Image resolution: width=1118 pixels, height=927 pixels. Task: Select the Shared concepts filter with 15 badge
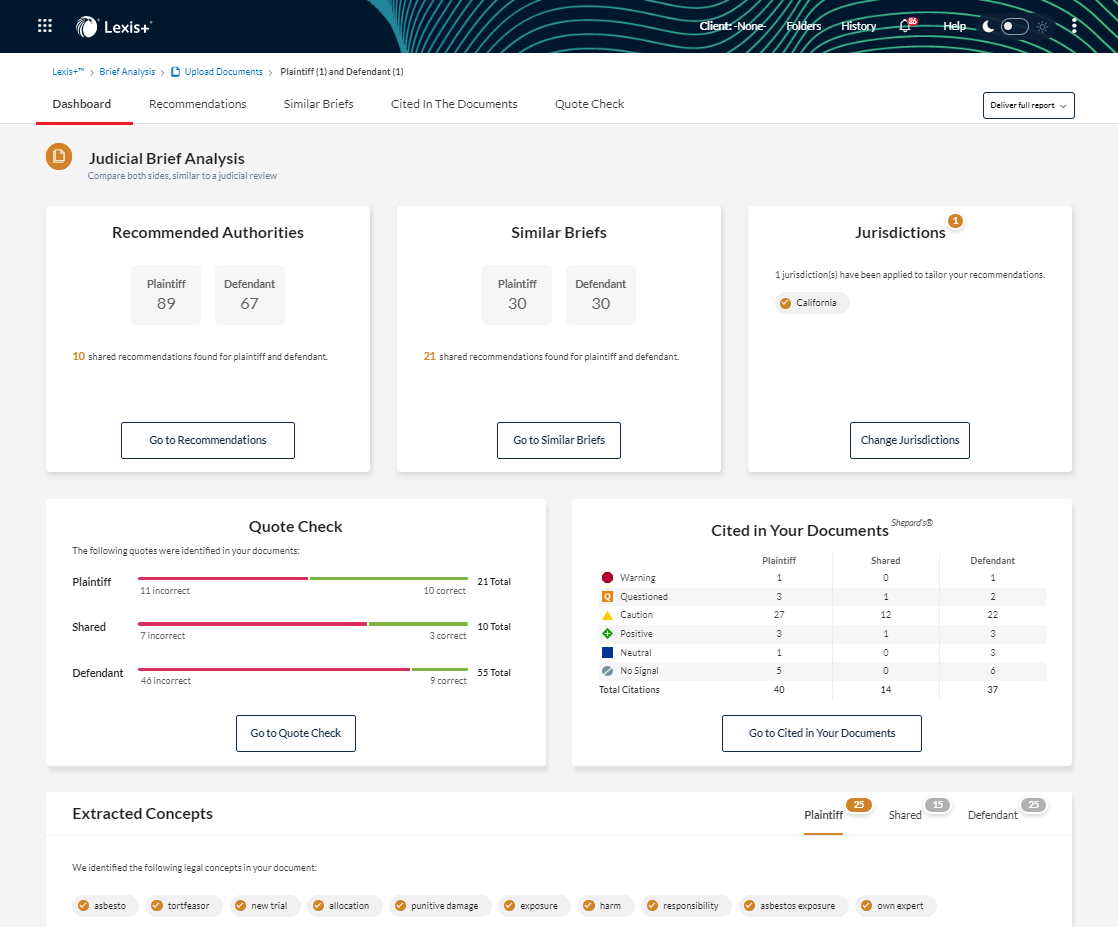[904, 814]
